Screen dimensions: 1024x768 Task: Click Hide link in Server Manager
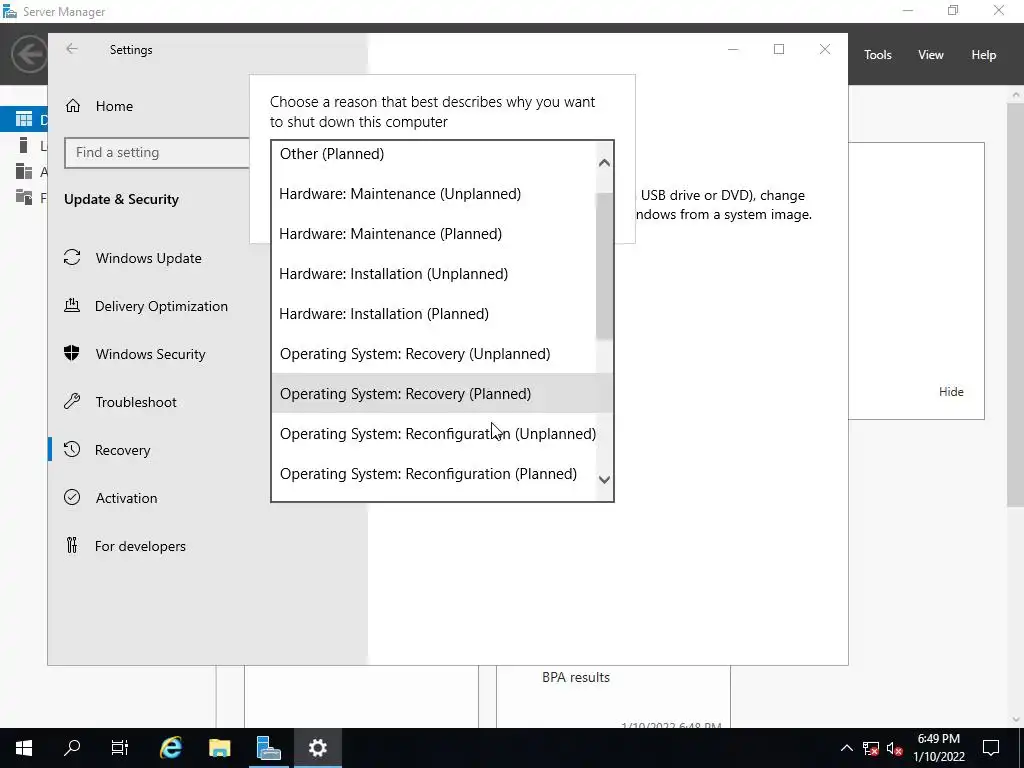[x=951, y=392]
